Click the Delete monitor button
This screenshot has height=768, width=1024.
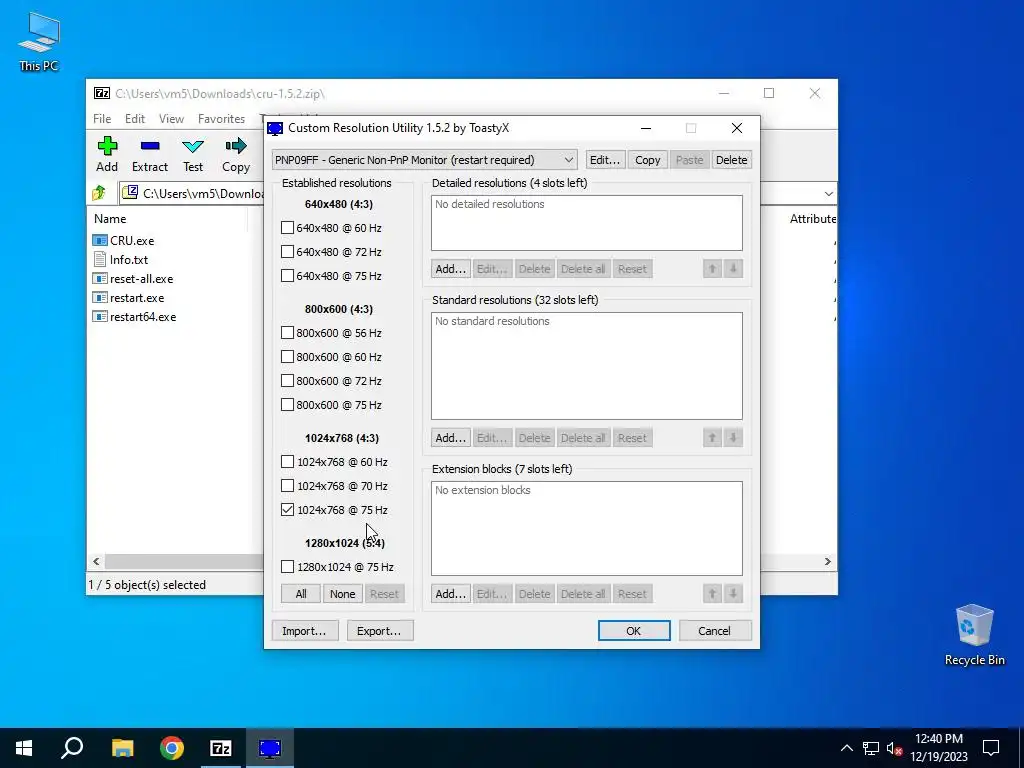[x=731, y=160]
